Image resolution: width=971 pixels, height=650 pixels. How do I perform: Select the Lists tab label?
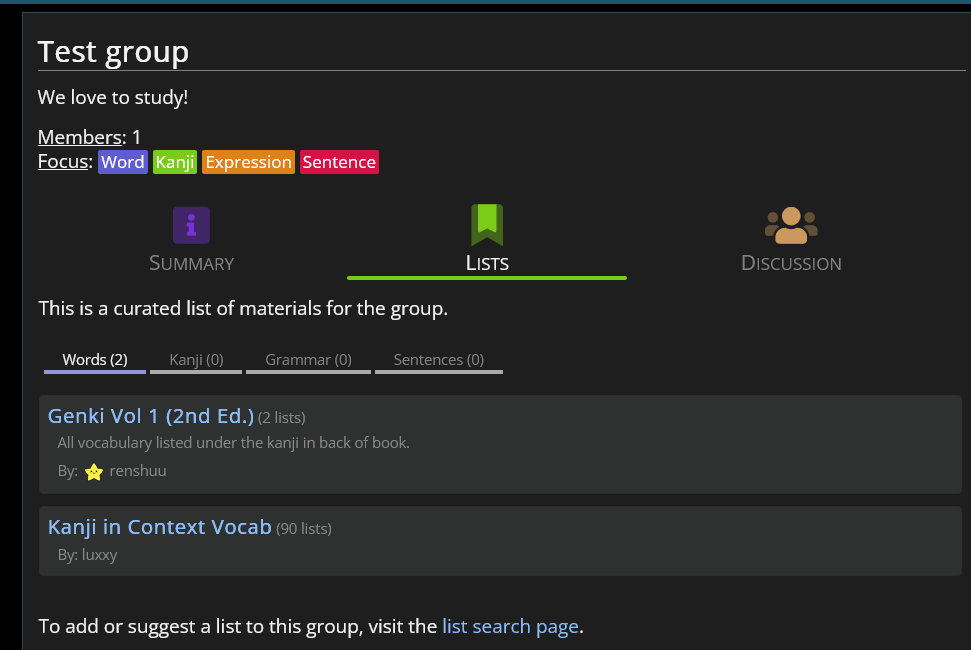pyautogui.click(x=487, y=263)
